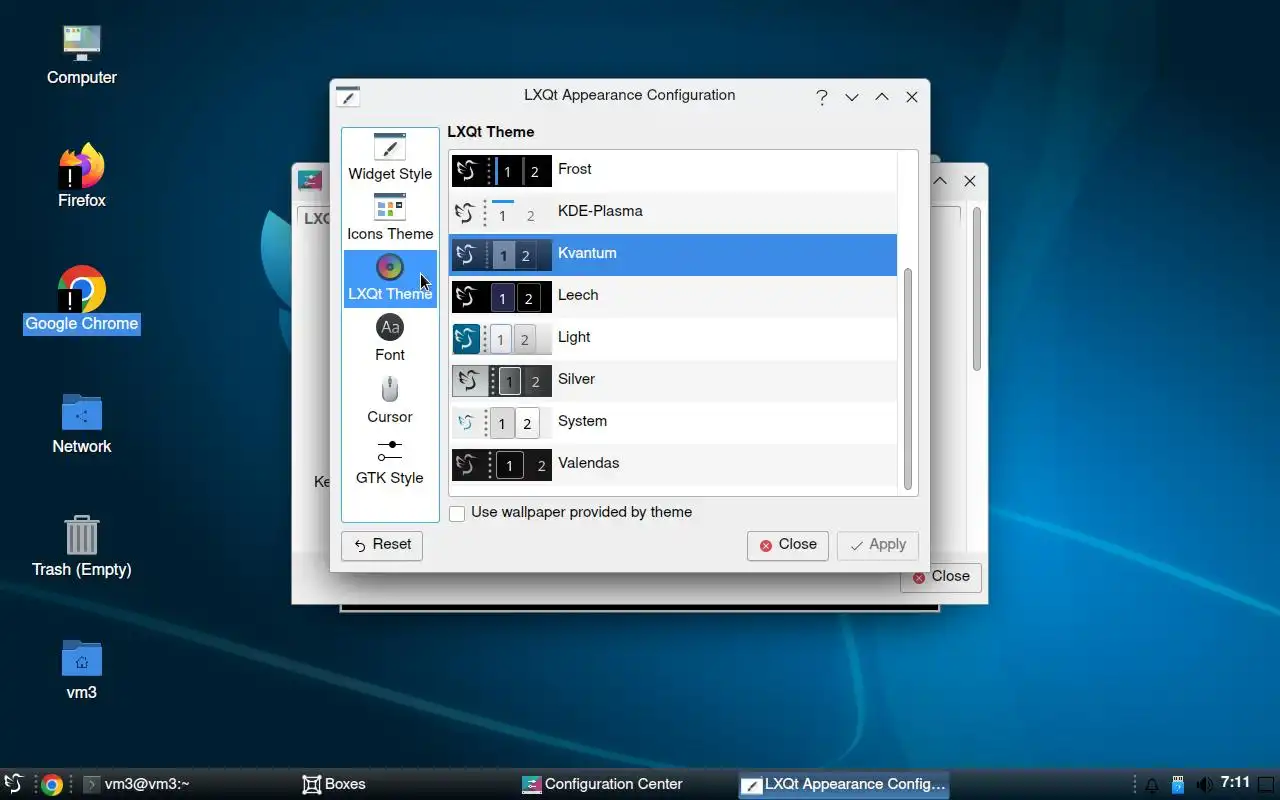Select the Network desktop folder

[x=82, y=423]
